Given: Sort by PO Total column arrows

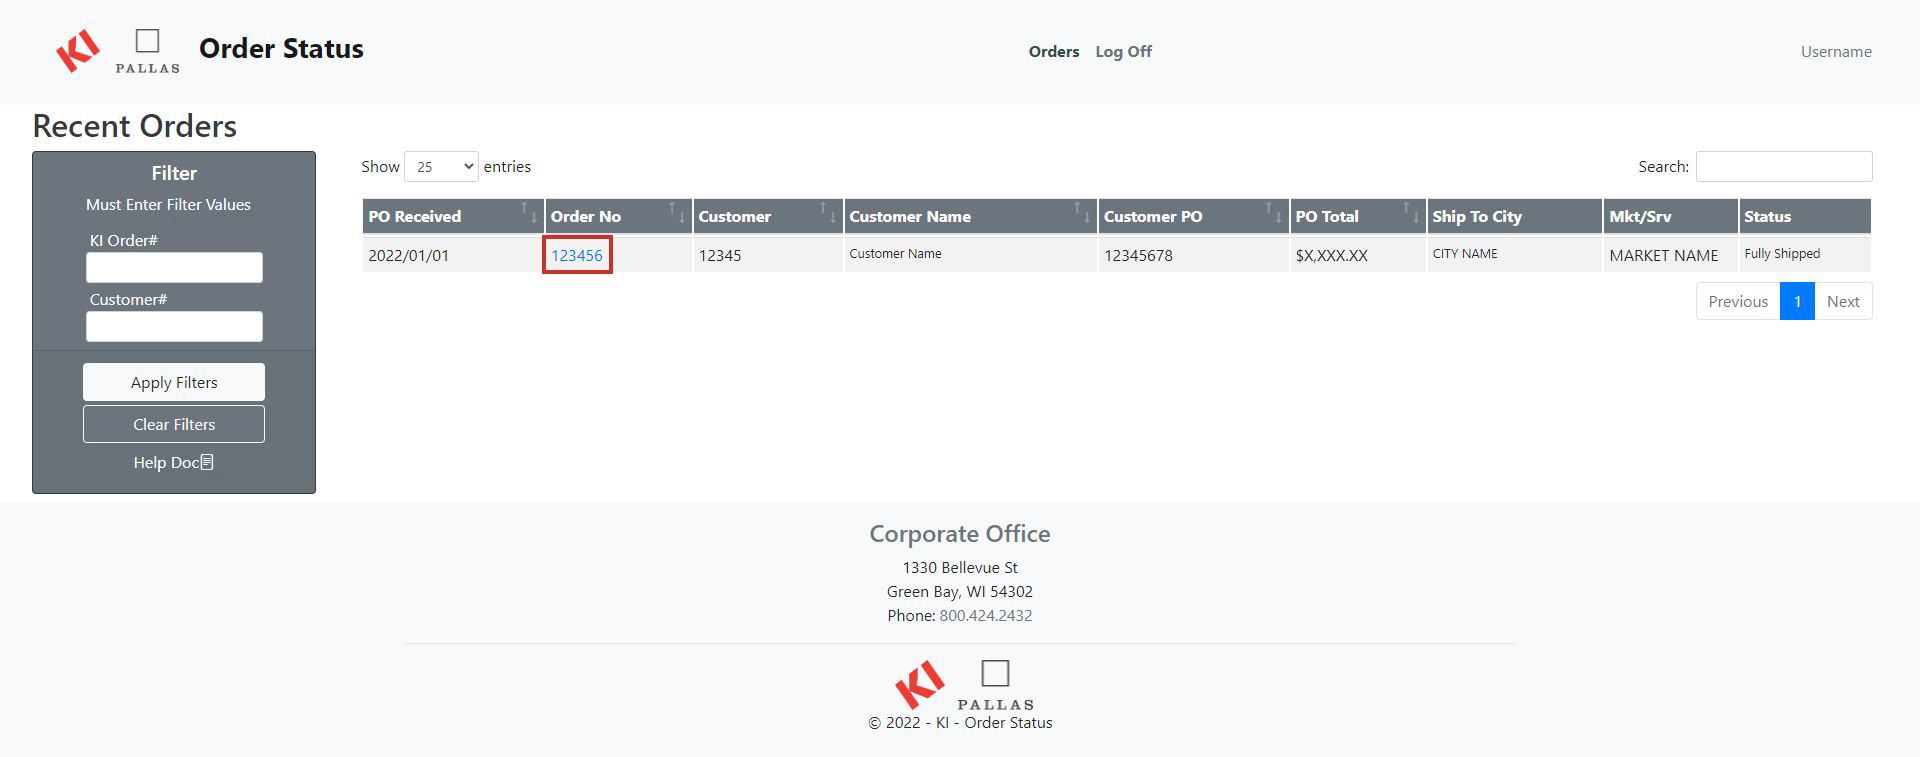Looking at the screenshot, I should [1410, 212].
